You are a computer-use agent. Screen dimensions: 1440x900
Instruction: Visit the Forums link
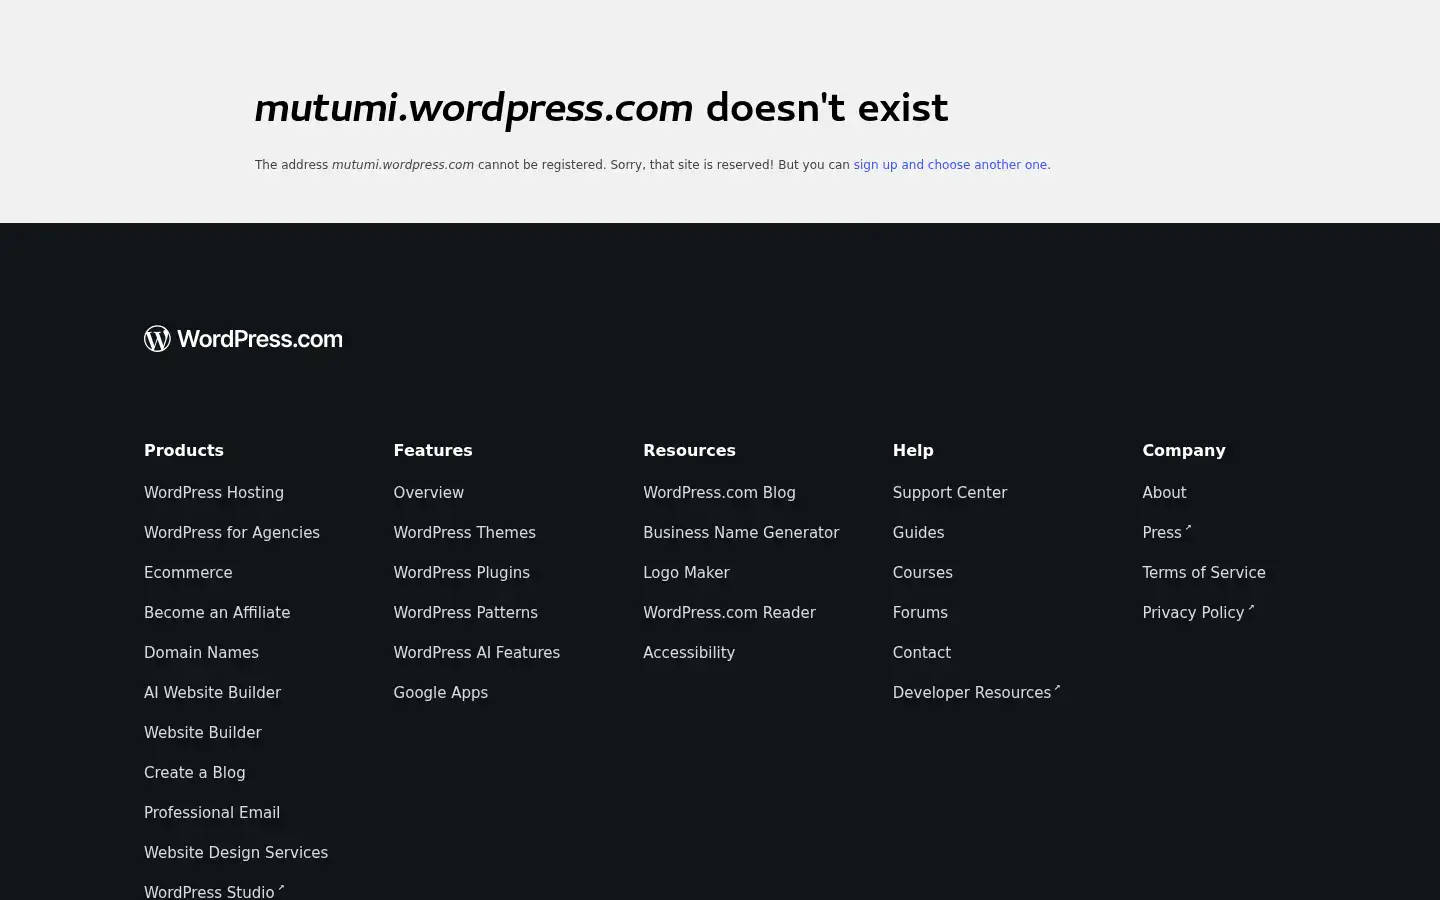[920, 612]
